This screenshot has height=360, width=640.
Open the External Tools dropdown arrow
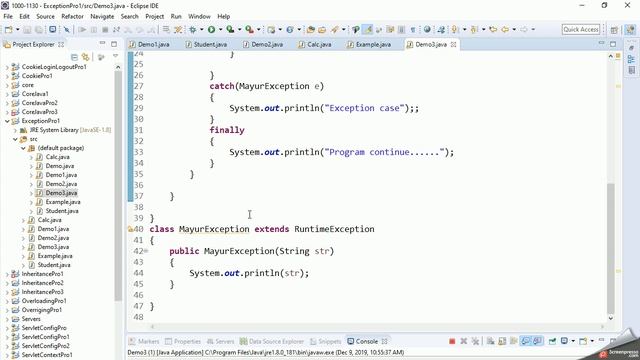coord(258,29)
